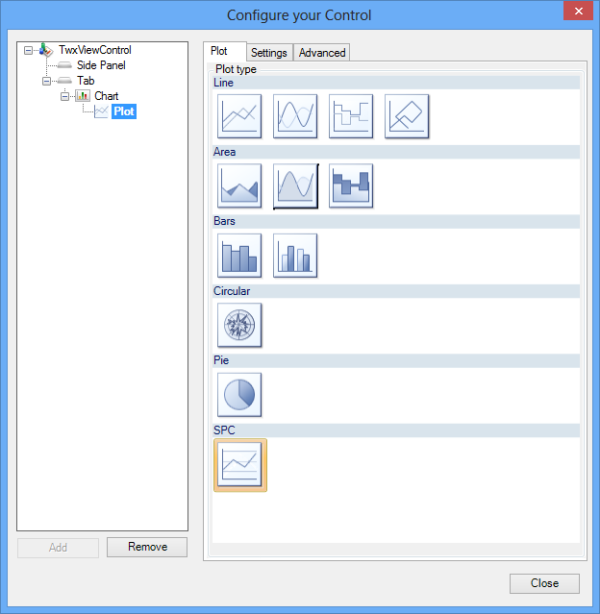
Task: Select the circular compass plot type
Action: pos(239,325)
